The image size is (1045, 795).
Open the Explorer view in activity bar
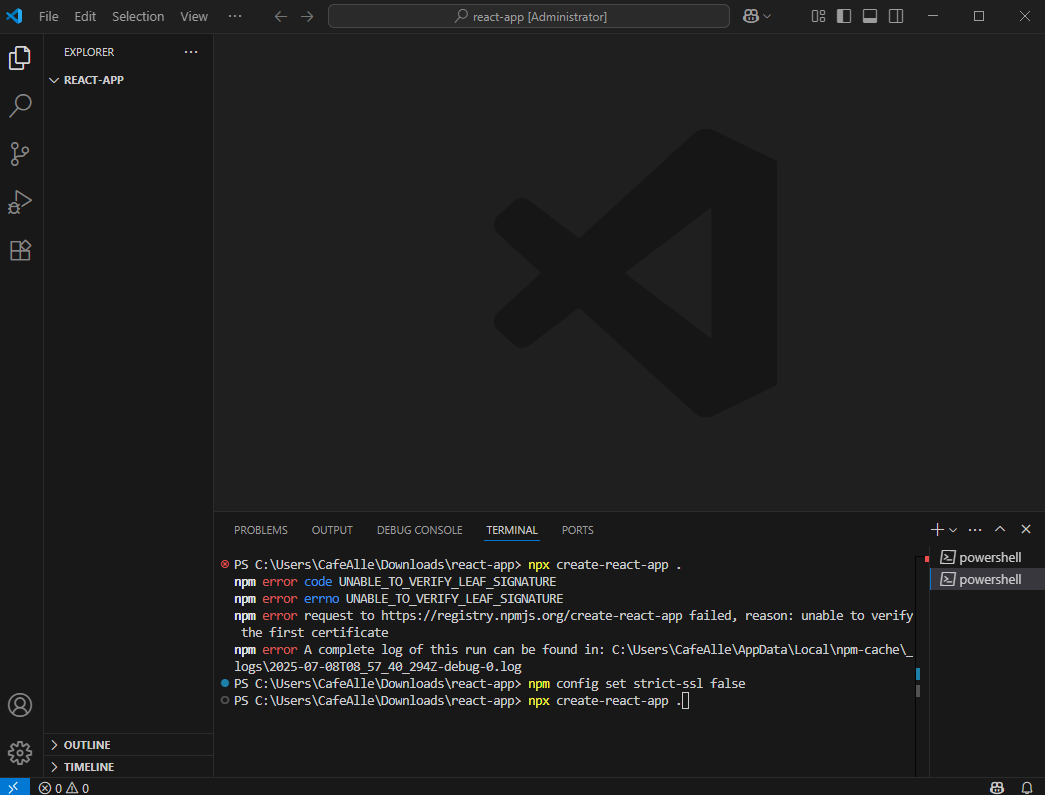(x=20, y=58)
